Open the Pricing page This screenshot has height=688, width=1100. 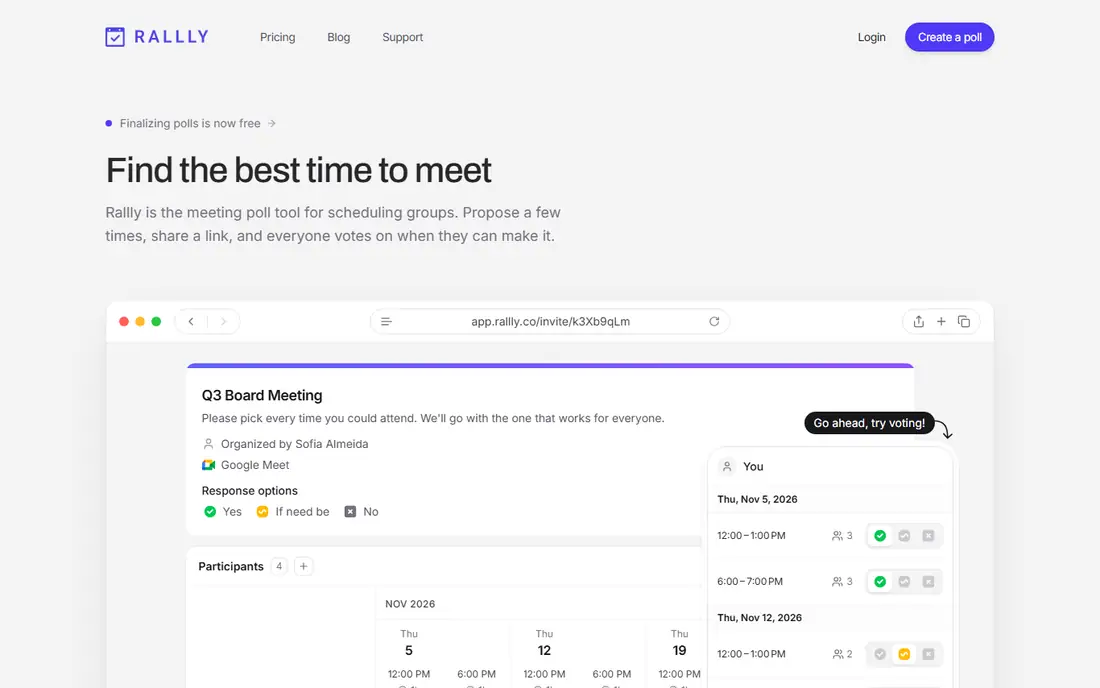point(277,37)
